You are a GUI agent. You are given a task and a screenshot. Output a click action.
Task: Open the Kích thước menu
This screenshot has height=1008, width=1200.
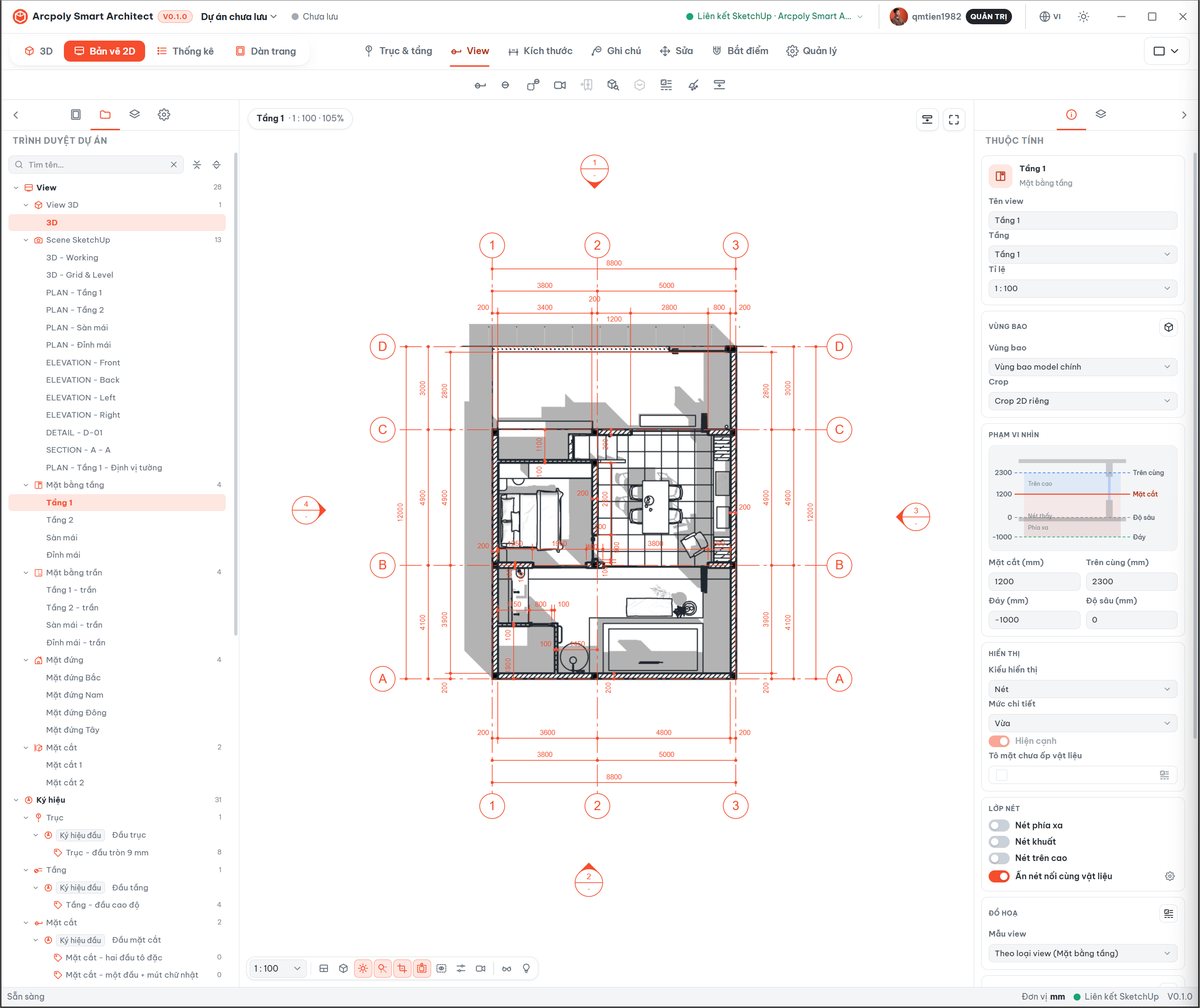[x=540, y=51]
